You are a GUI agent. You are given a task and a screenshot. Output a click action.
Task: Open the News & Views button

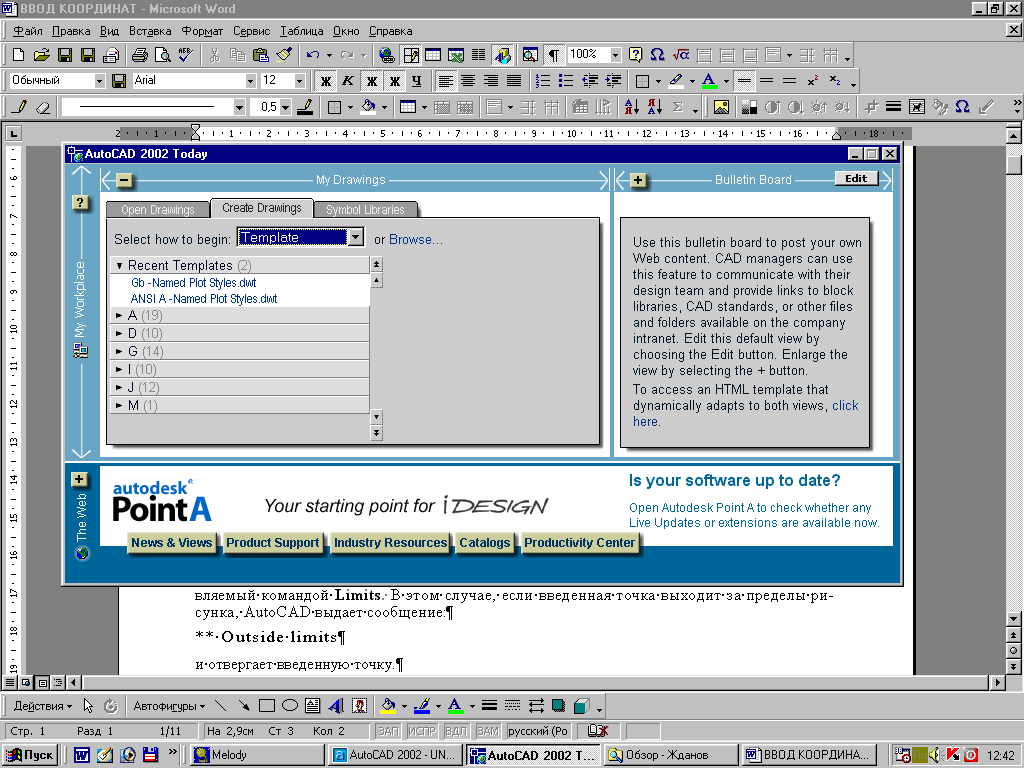171,543
